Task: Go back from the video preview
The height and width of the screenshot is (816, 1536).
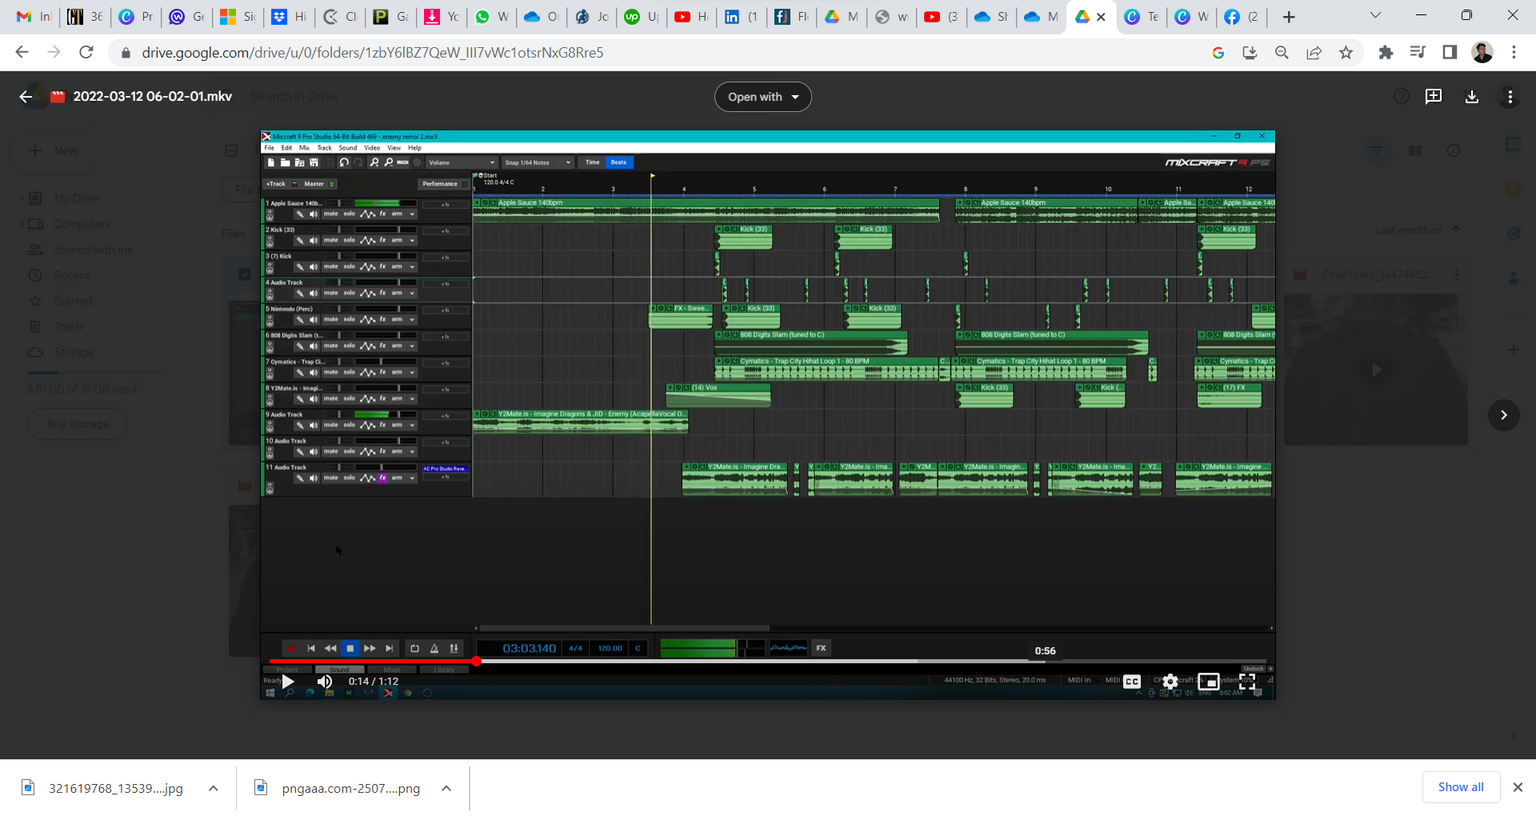Action: [x=25, y=97]
